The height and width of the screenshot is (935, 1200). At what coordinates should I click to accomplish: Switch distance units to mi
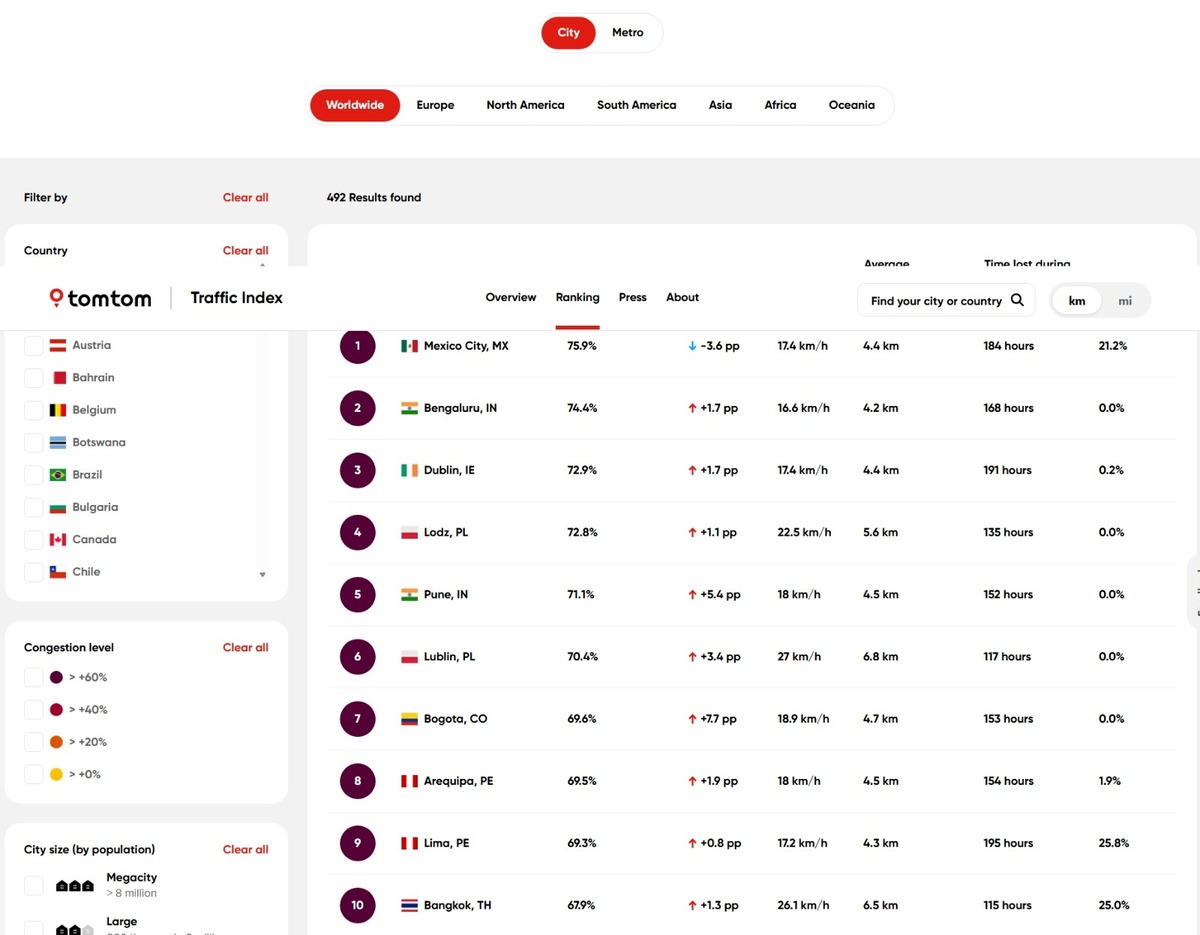(1125, 301)
